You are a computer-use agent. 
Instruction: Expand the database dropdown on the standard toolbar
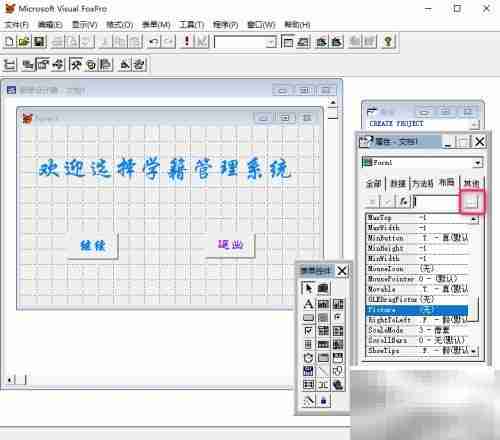click(272, 42)
